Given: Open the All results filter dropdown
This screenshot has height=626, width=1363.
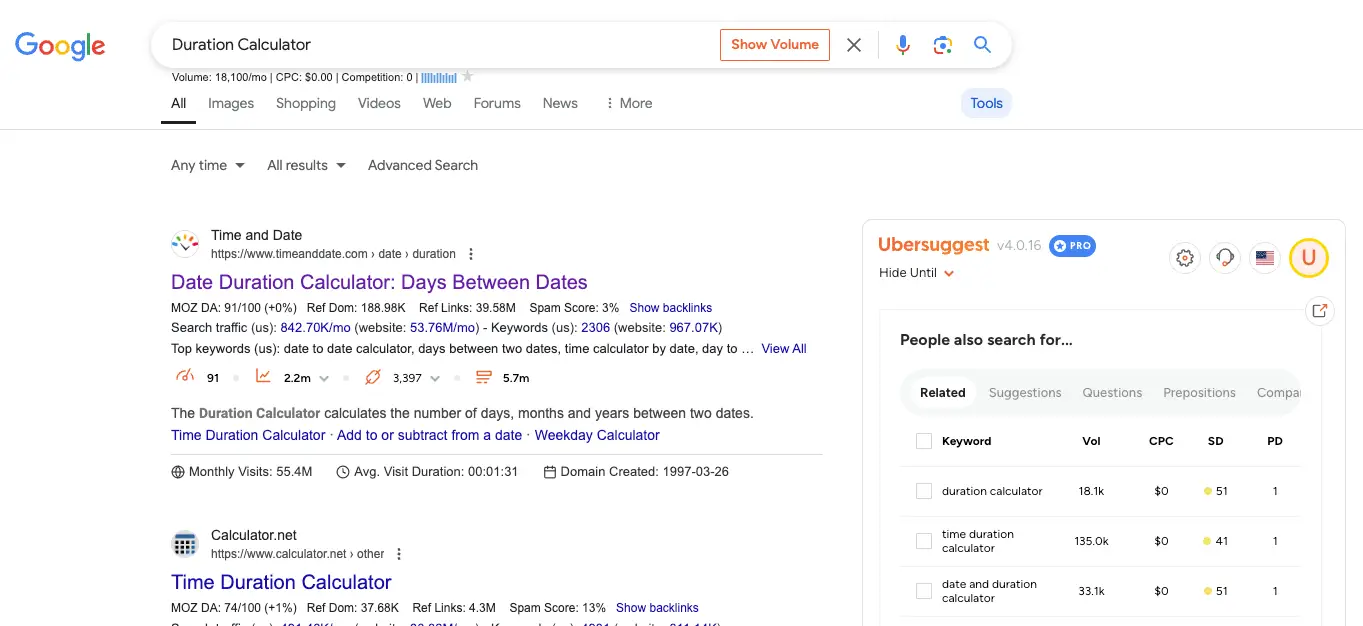Looking at the screenshot, I should [x=306, y=166].
